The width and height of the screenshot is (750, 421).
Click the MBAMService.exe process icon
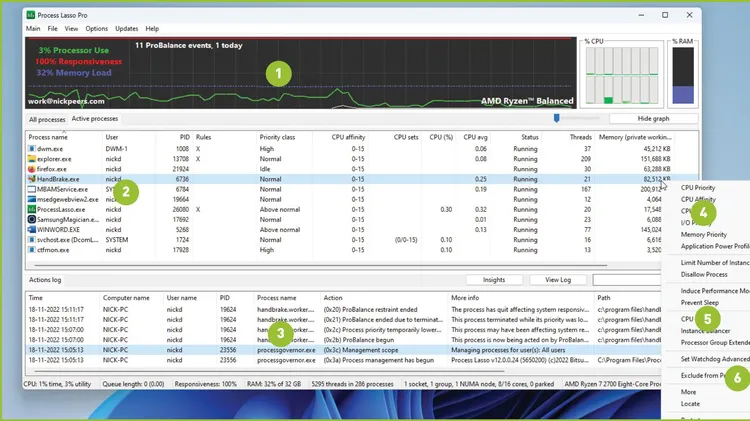(x=32, y=189)
